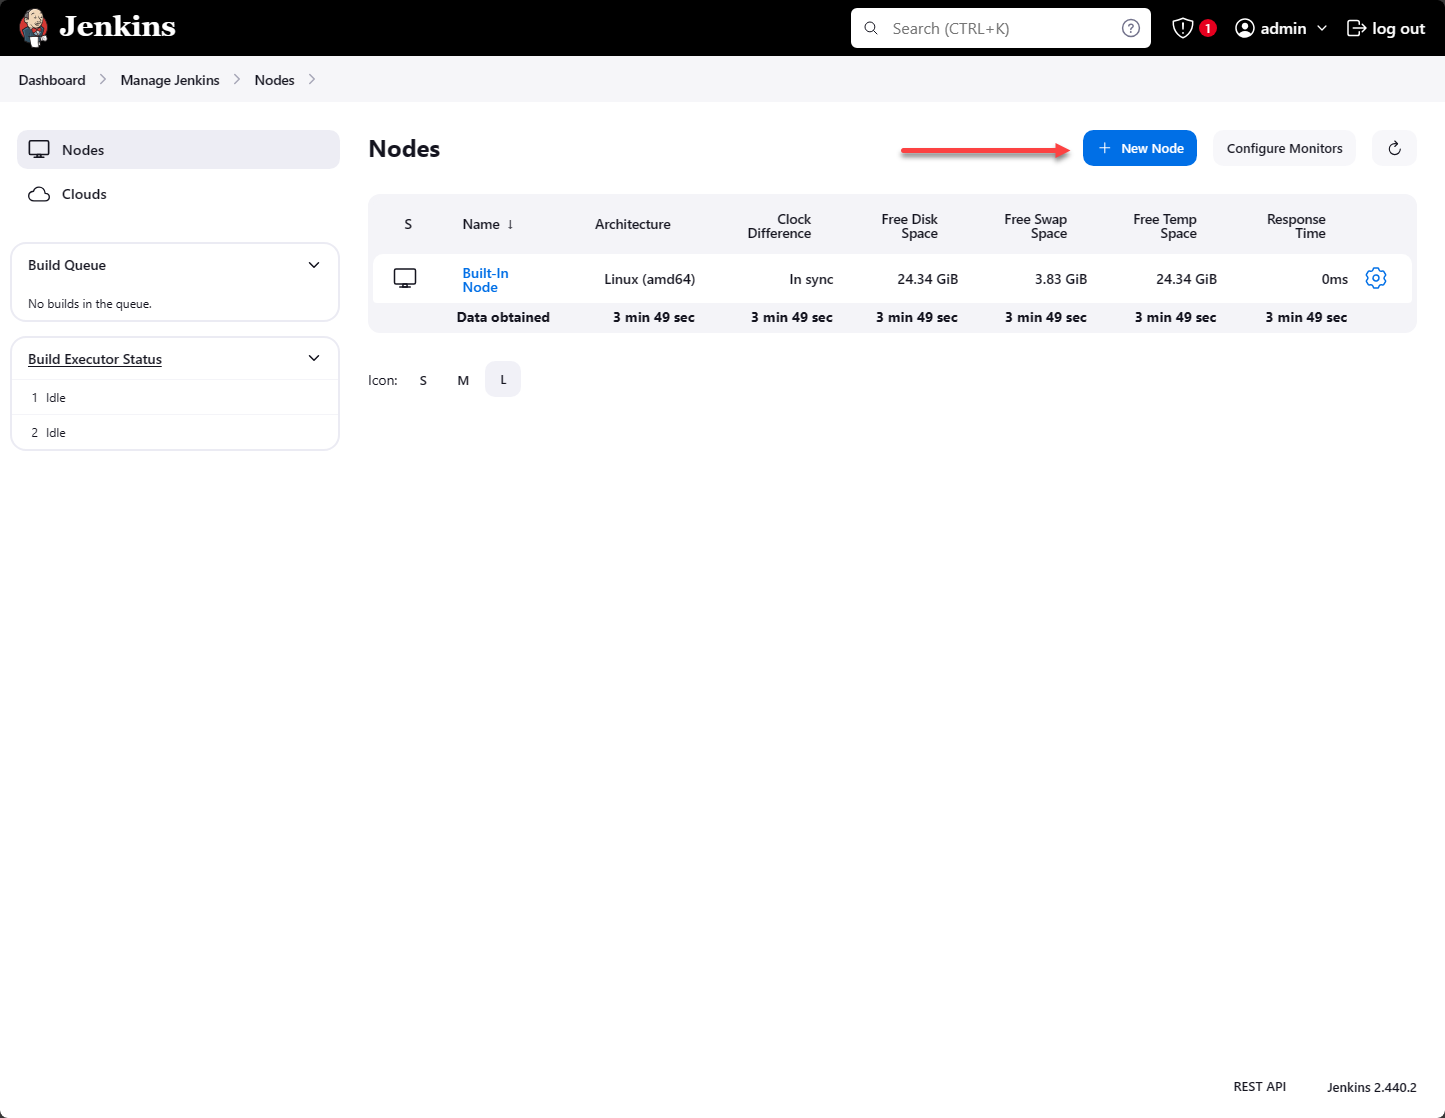
Task: Click 'No builds in the queue.' text
Action: point(90,304)
